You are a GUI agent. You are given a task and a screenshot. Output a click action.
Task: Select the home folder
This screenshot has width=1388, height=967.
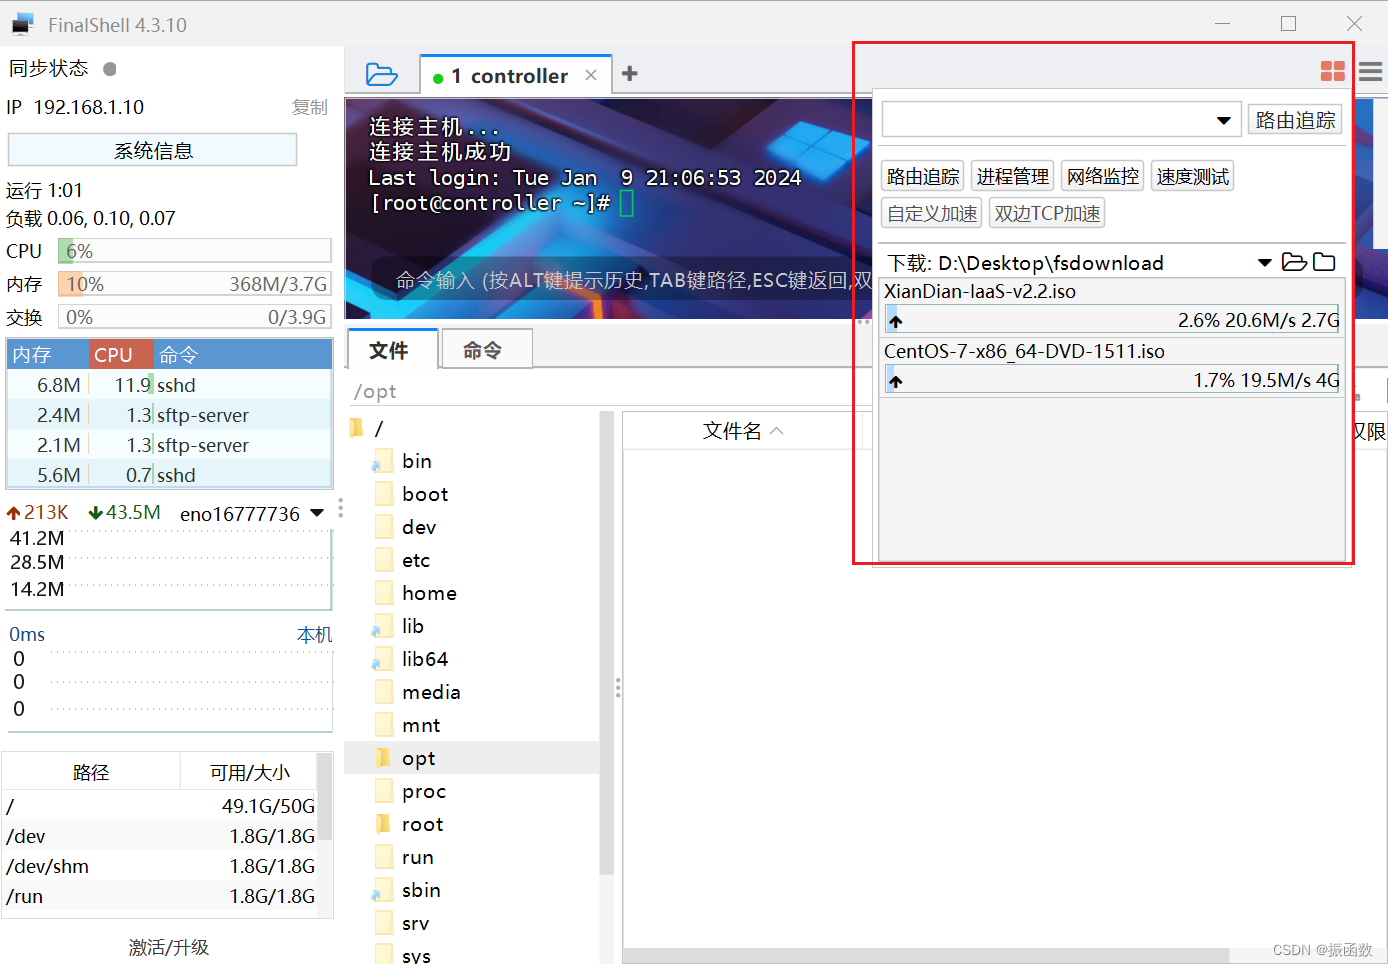[x=429, y=593]
